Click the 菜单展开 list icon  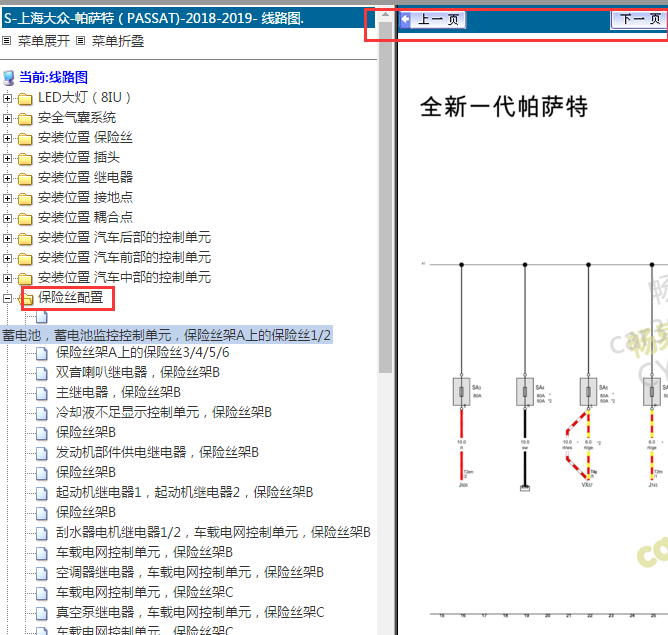[x=6, y=41]
